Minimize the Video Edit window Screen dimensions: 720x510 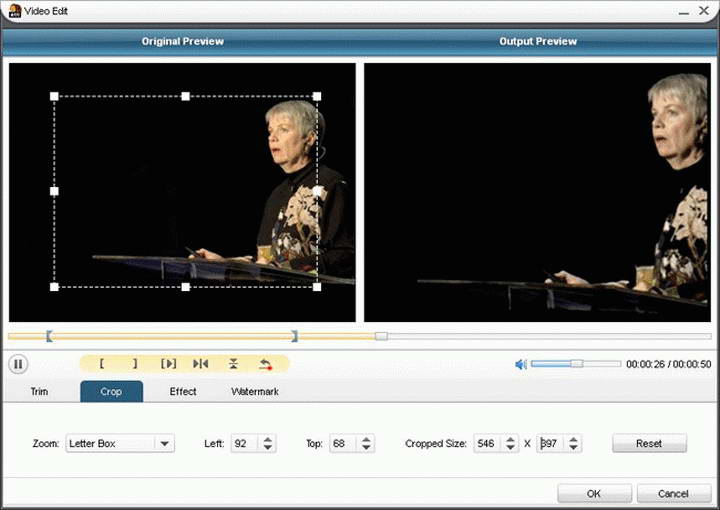click(x=684, y=11)
